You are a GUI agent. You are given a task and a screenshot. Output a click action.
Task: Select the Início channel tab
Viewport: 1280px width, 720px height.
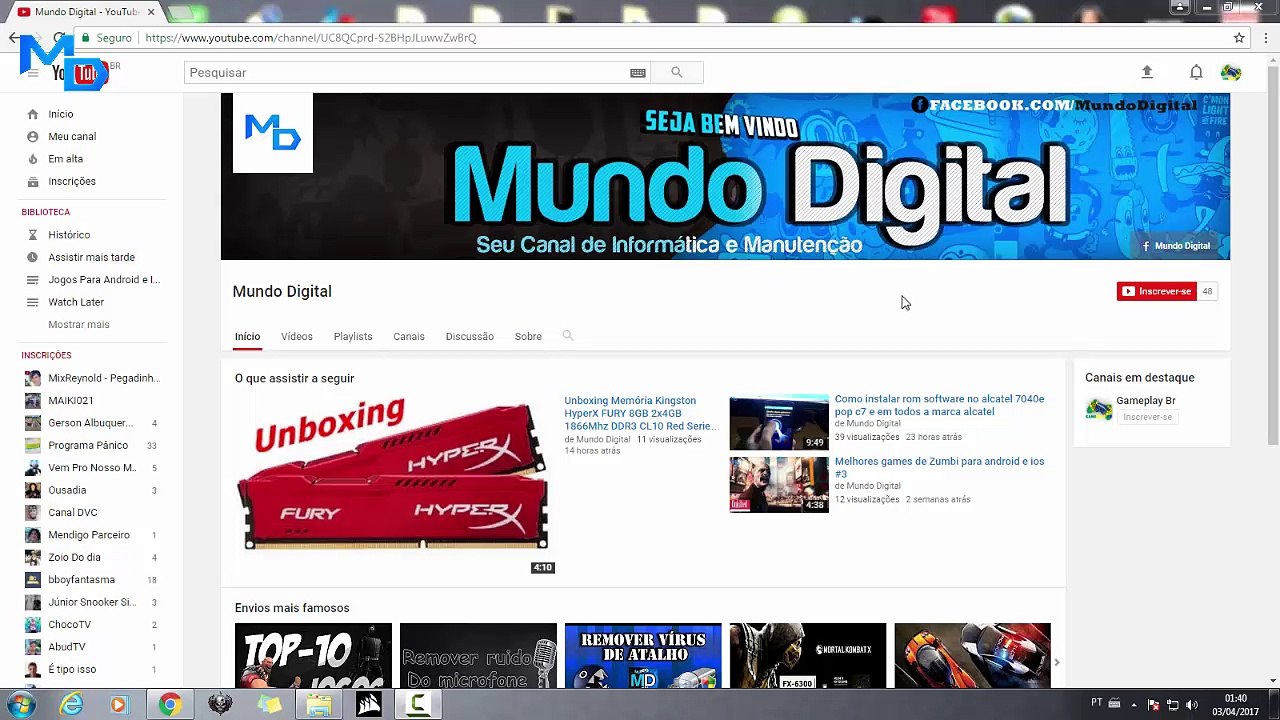pyautogui.click(x=247, y=336)
